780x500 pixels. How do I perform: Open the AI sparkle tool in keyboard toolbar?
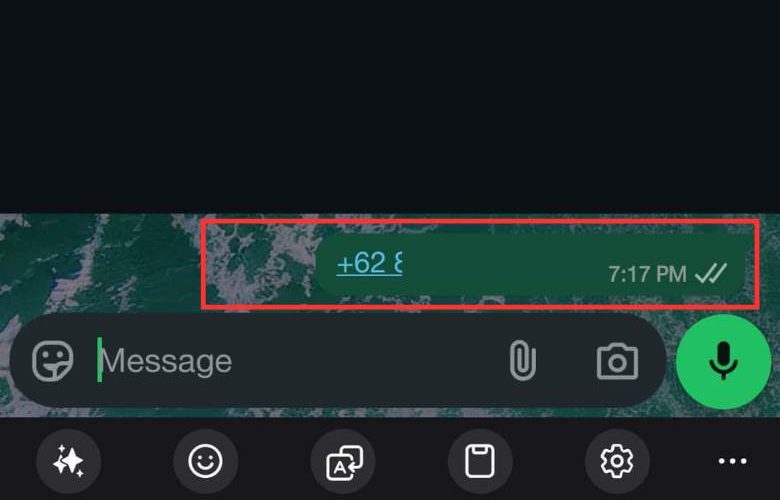(68, 461)
